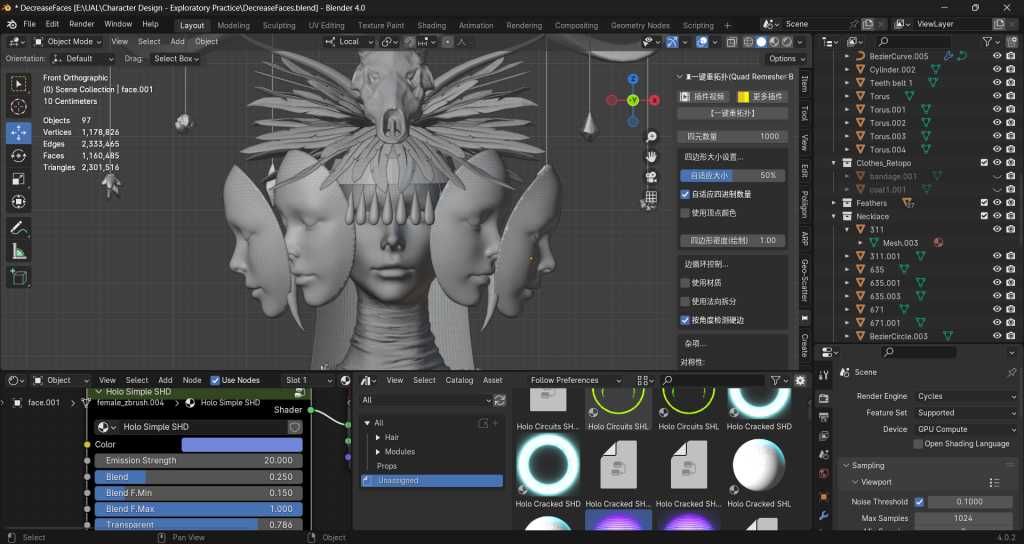This screenshot has height=544, width=1024.
Task: Open Device GPU Compute dropdown
Action: tap(965, 429)
